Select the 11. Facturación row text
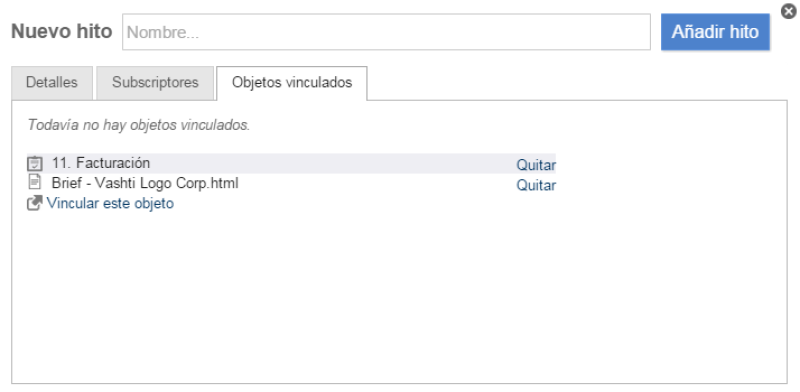The image size is (800, 392). tap(101, 163)
